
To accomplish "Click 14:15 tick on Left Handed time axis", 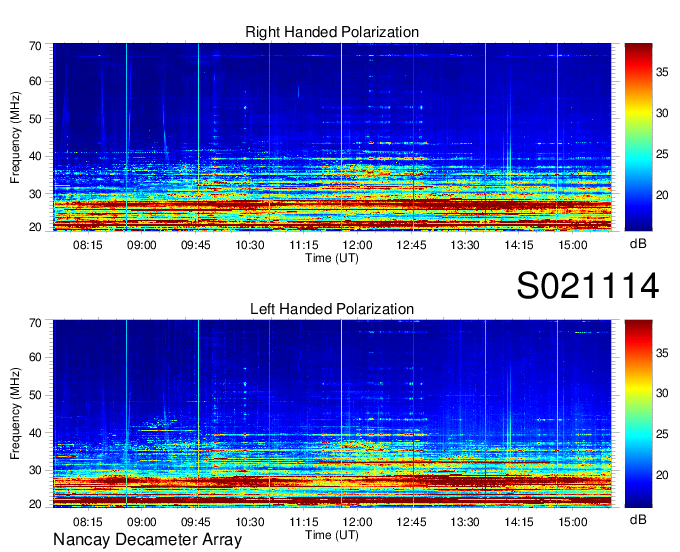I will point(519,521).
